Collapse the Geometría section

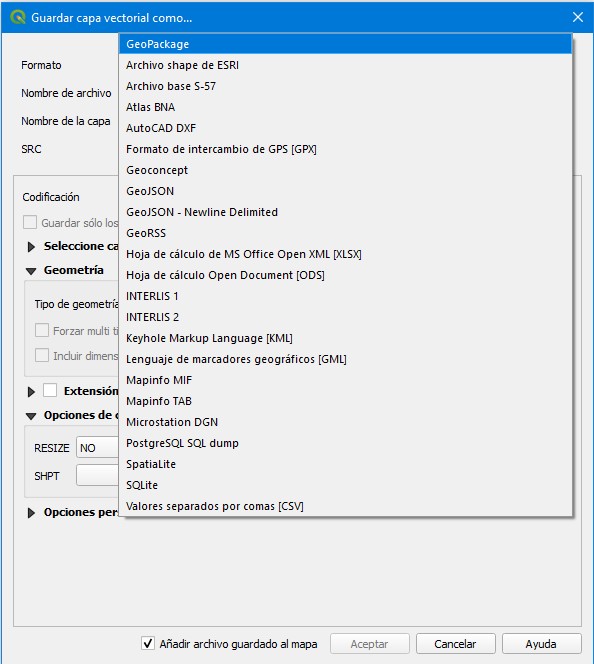pos(31,271)
